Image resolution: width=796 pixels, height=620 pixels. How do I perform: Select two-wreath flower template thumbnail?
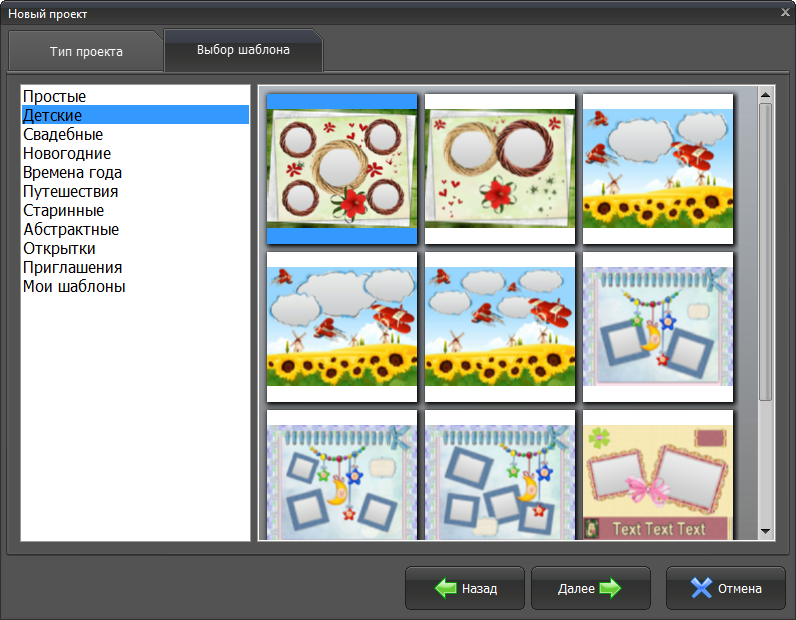pos(500,169)
